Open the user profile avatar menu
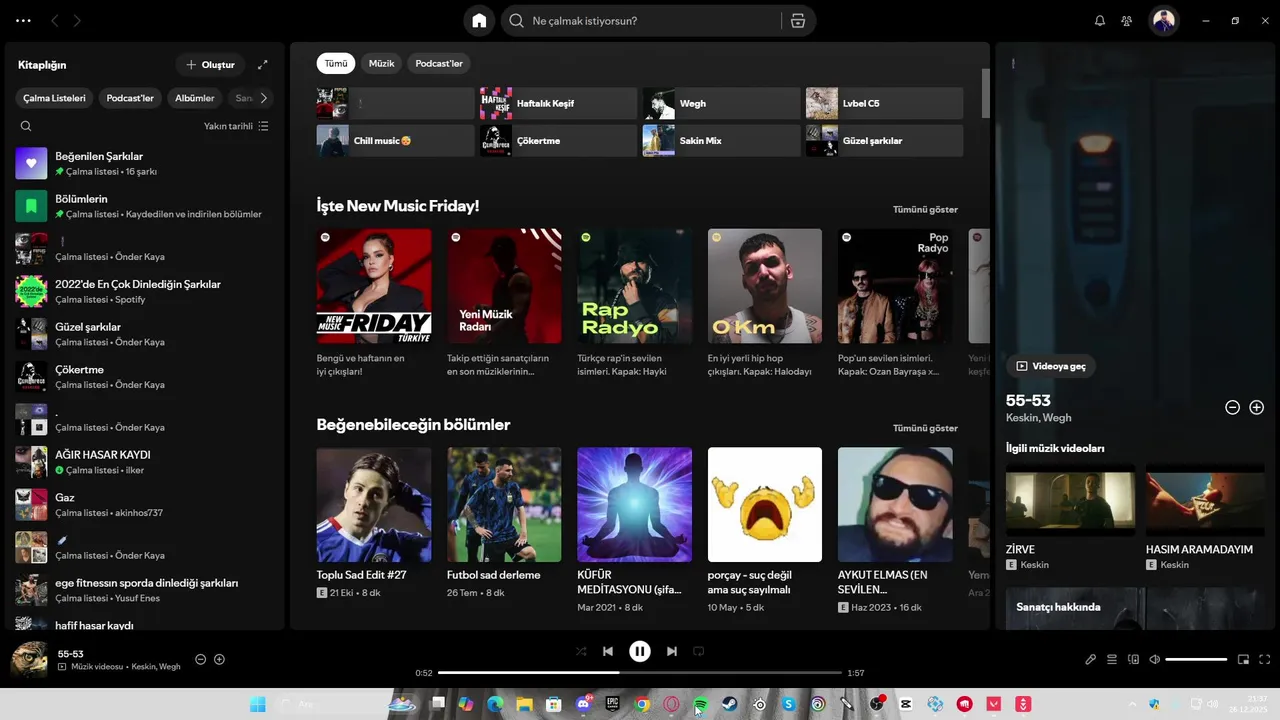The width and height of the screenshot is (1280, 720). pyautogui.click(x=1163, y=20)
